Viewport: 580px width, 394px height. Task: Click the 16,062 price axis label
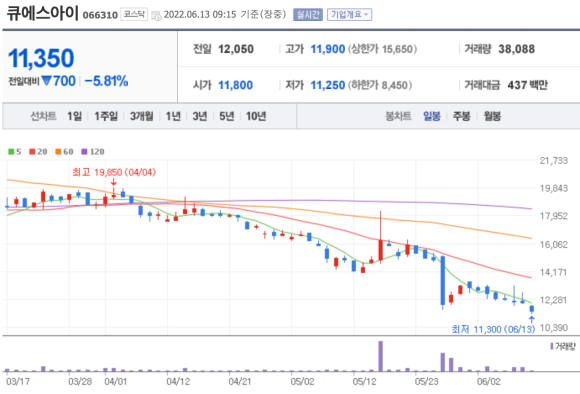click(x=553, y=244)
